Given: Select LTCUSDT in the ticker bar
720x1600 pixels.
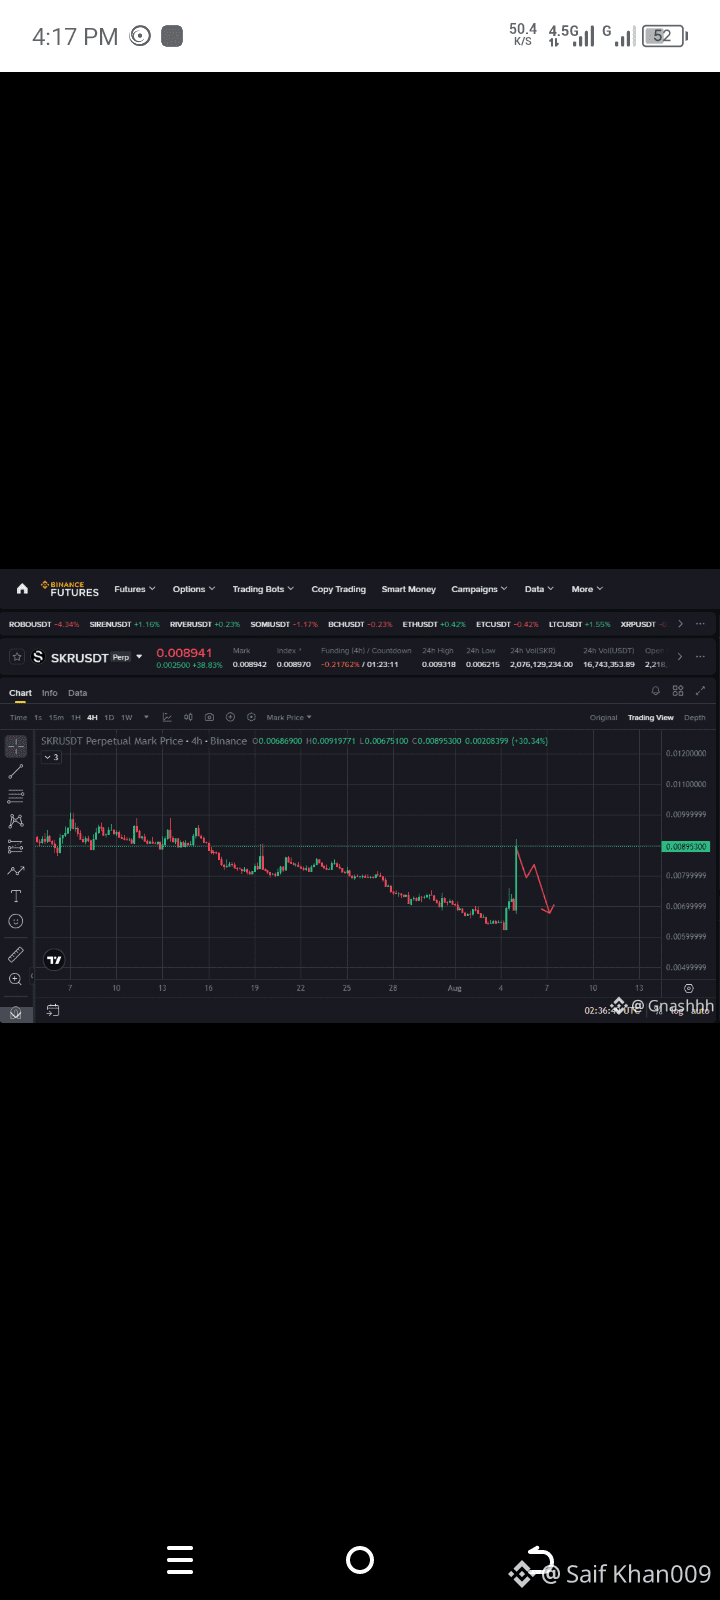Looking at the screenshot, I should click(579, 624).
